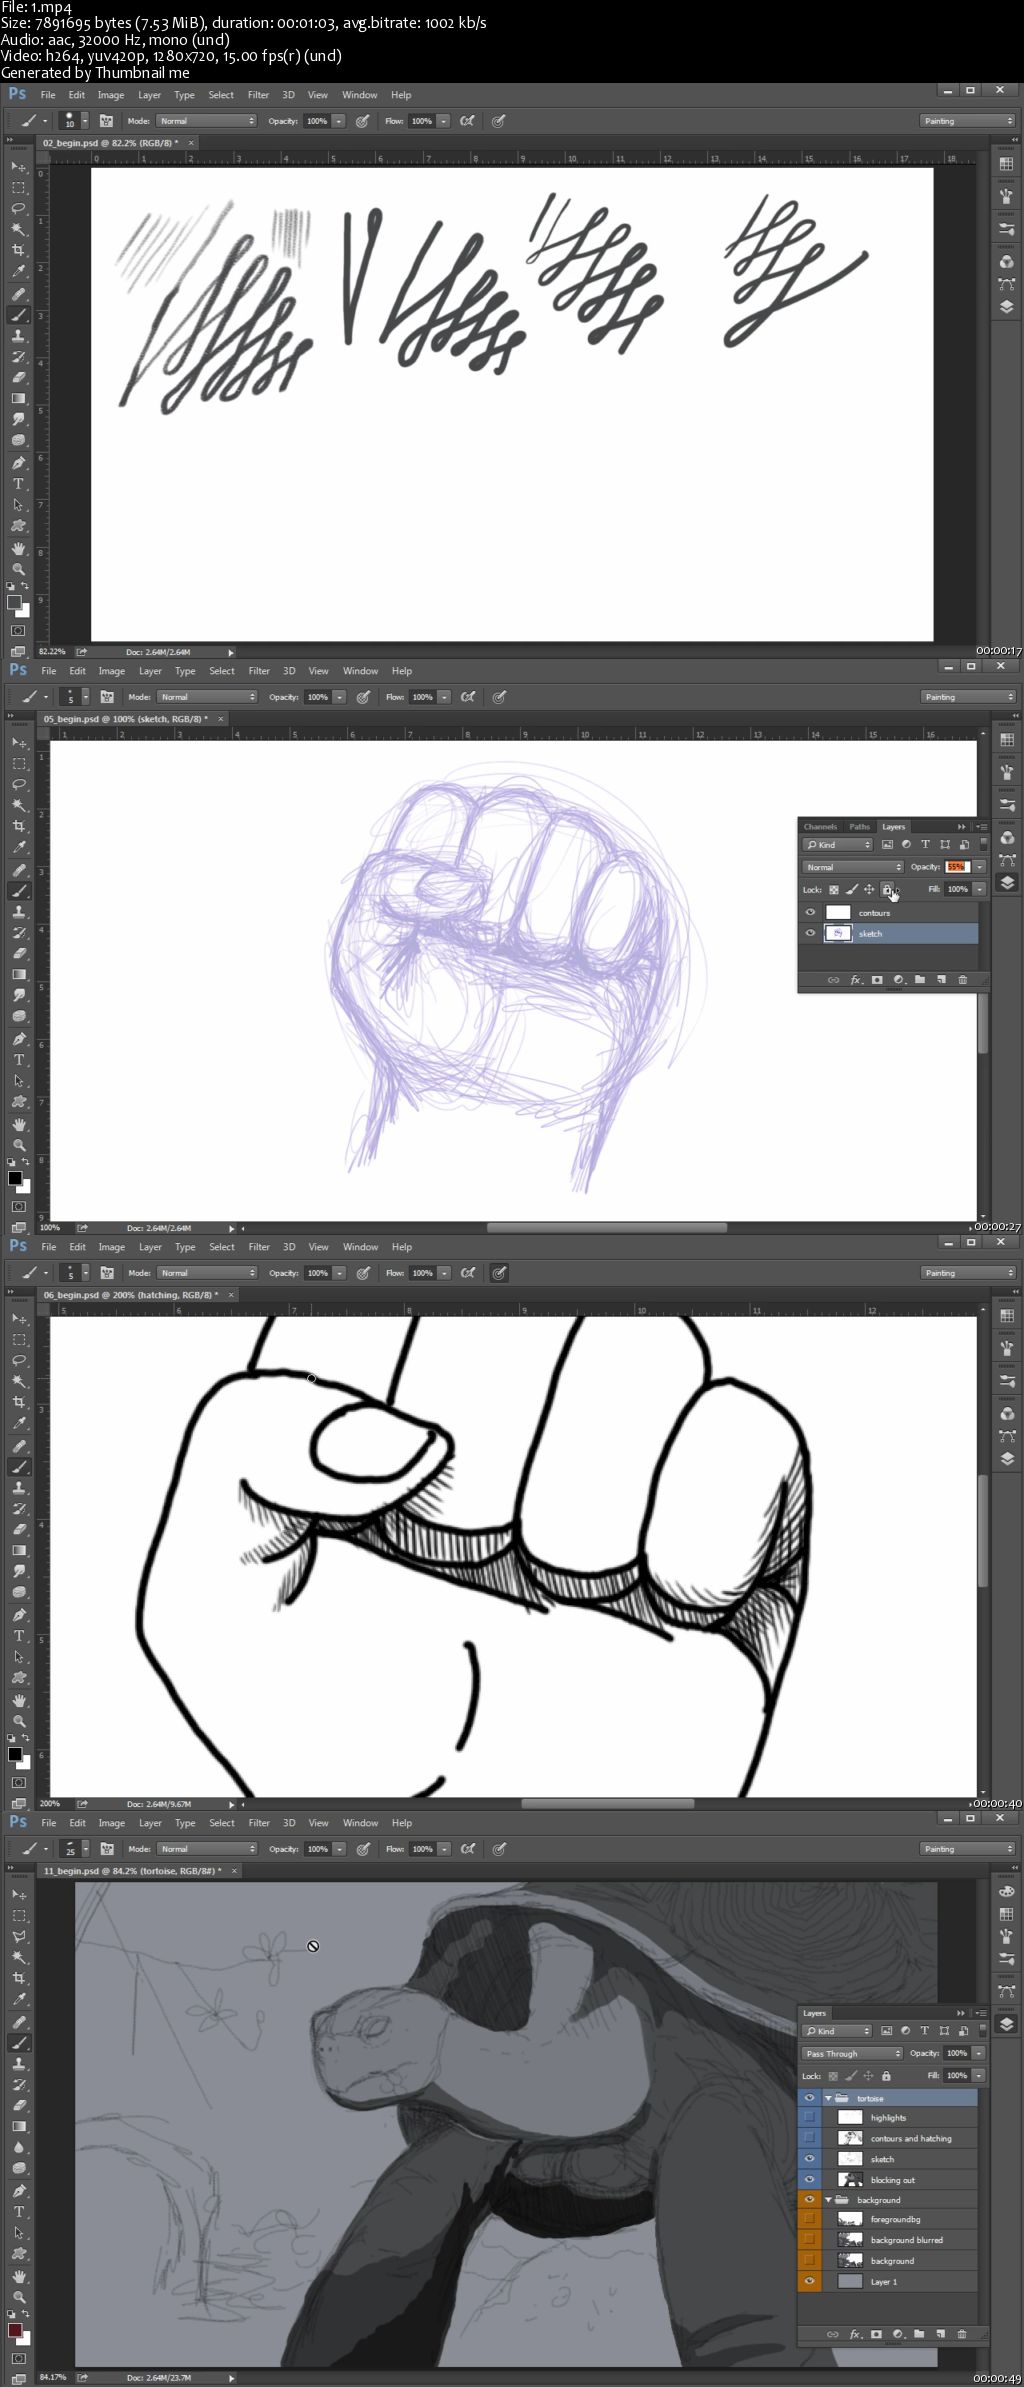Select the Pen tool in the 05_begin.psd window
The image size is (1024, 2387).
(18, 1038)
